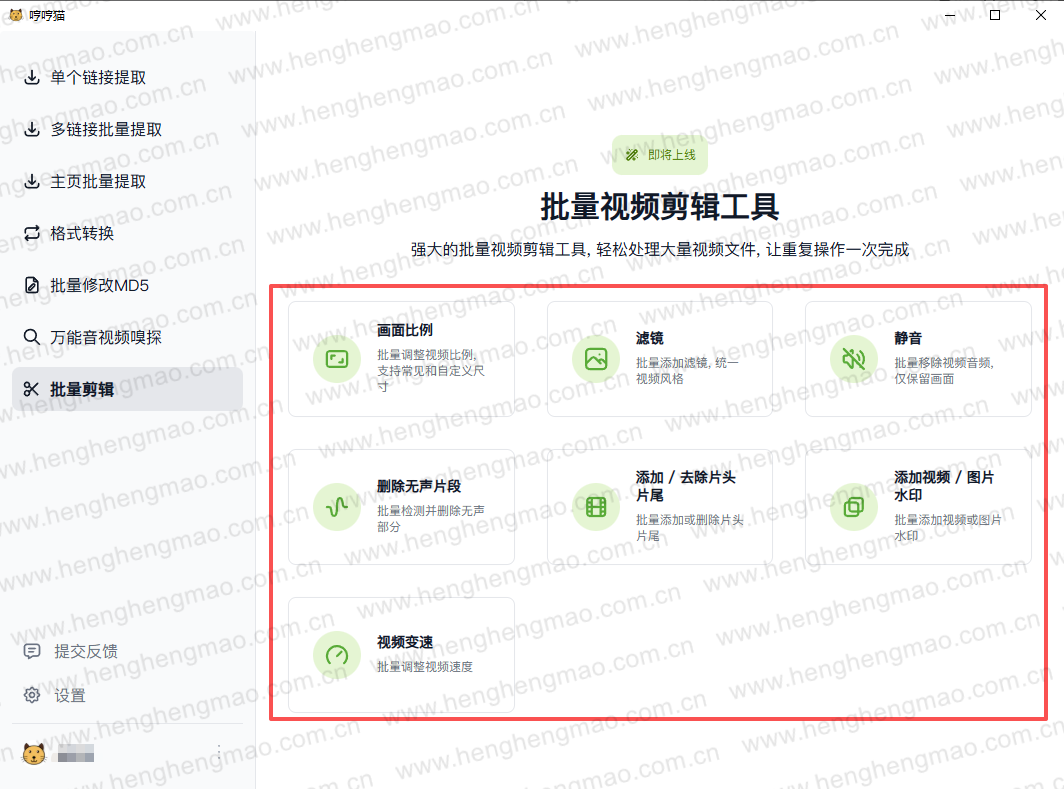Image resolution: width=1064 pixels, height=789 pixels.
Task: Click the aspect ratio (画面比例) icon
Action: 337,359
